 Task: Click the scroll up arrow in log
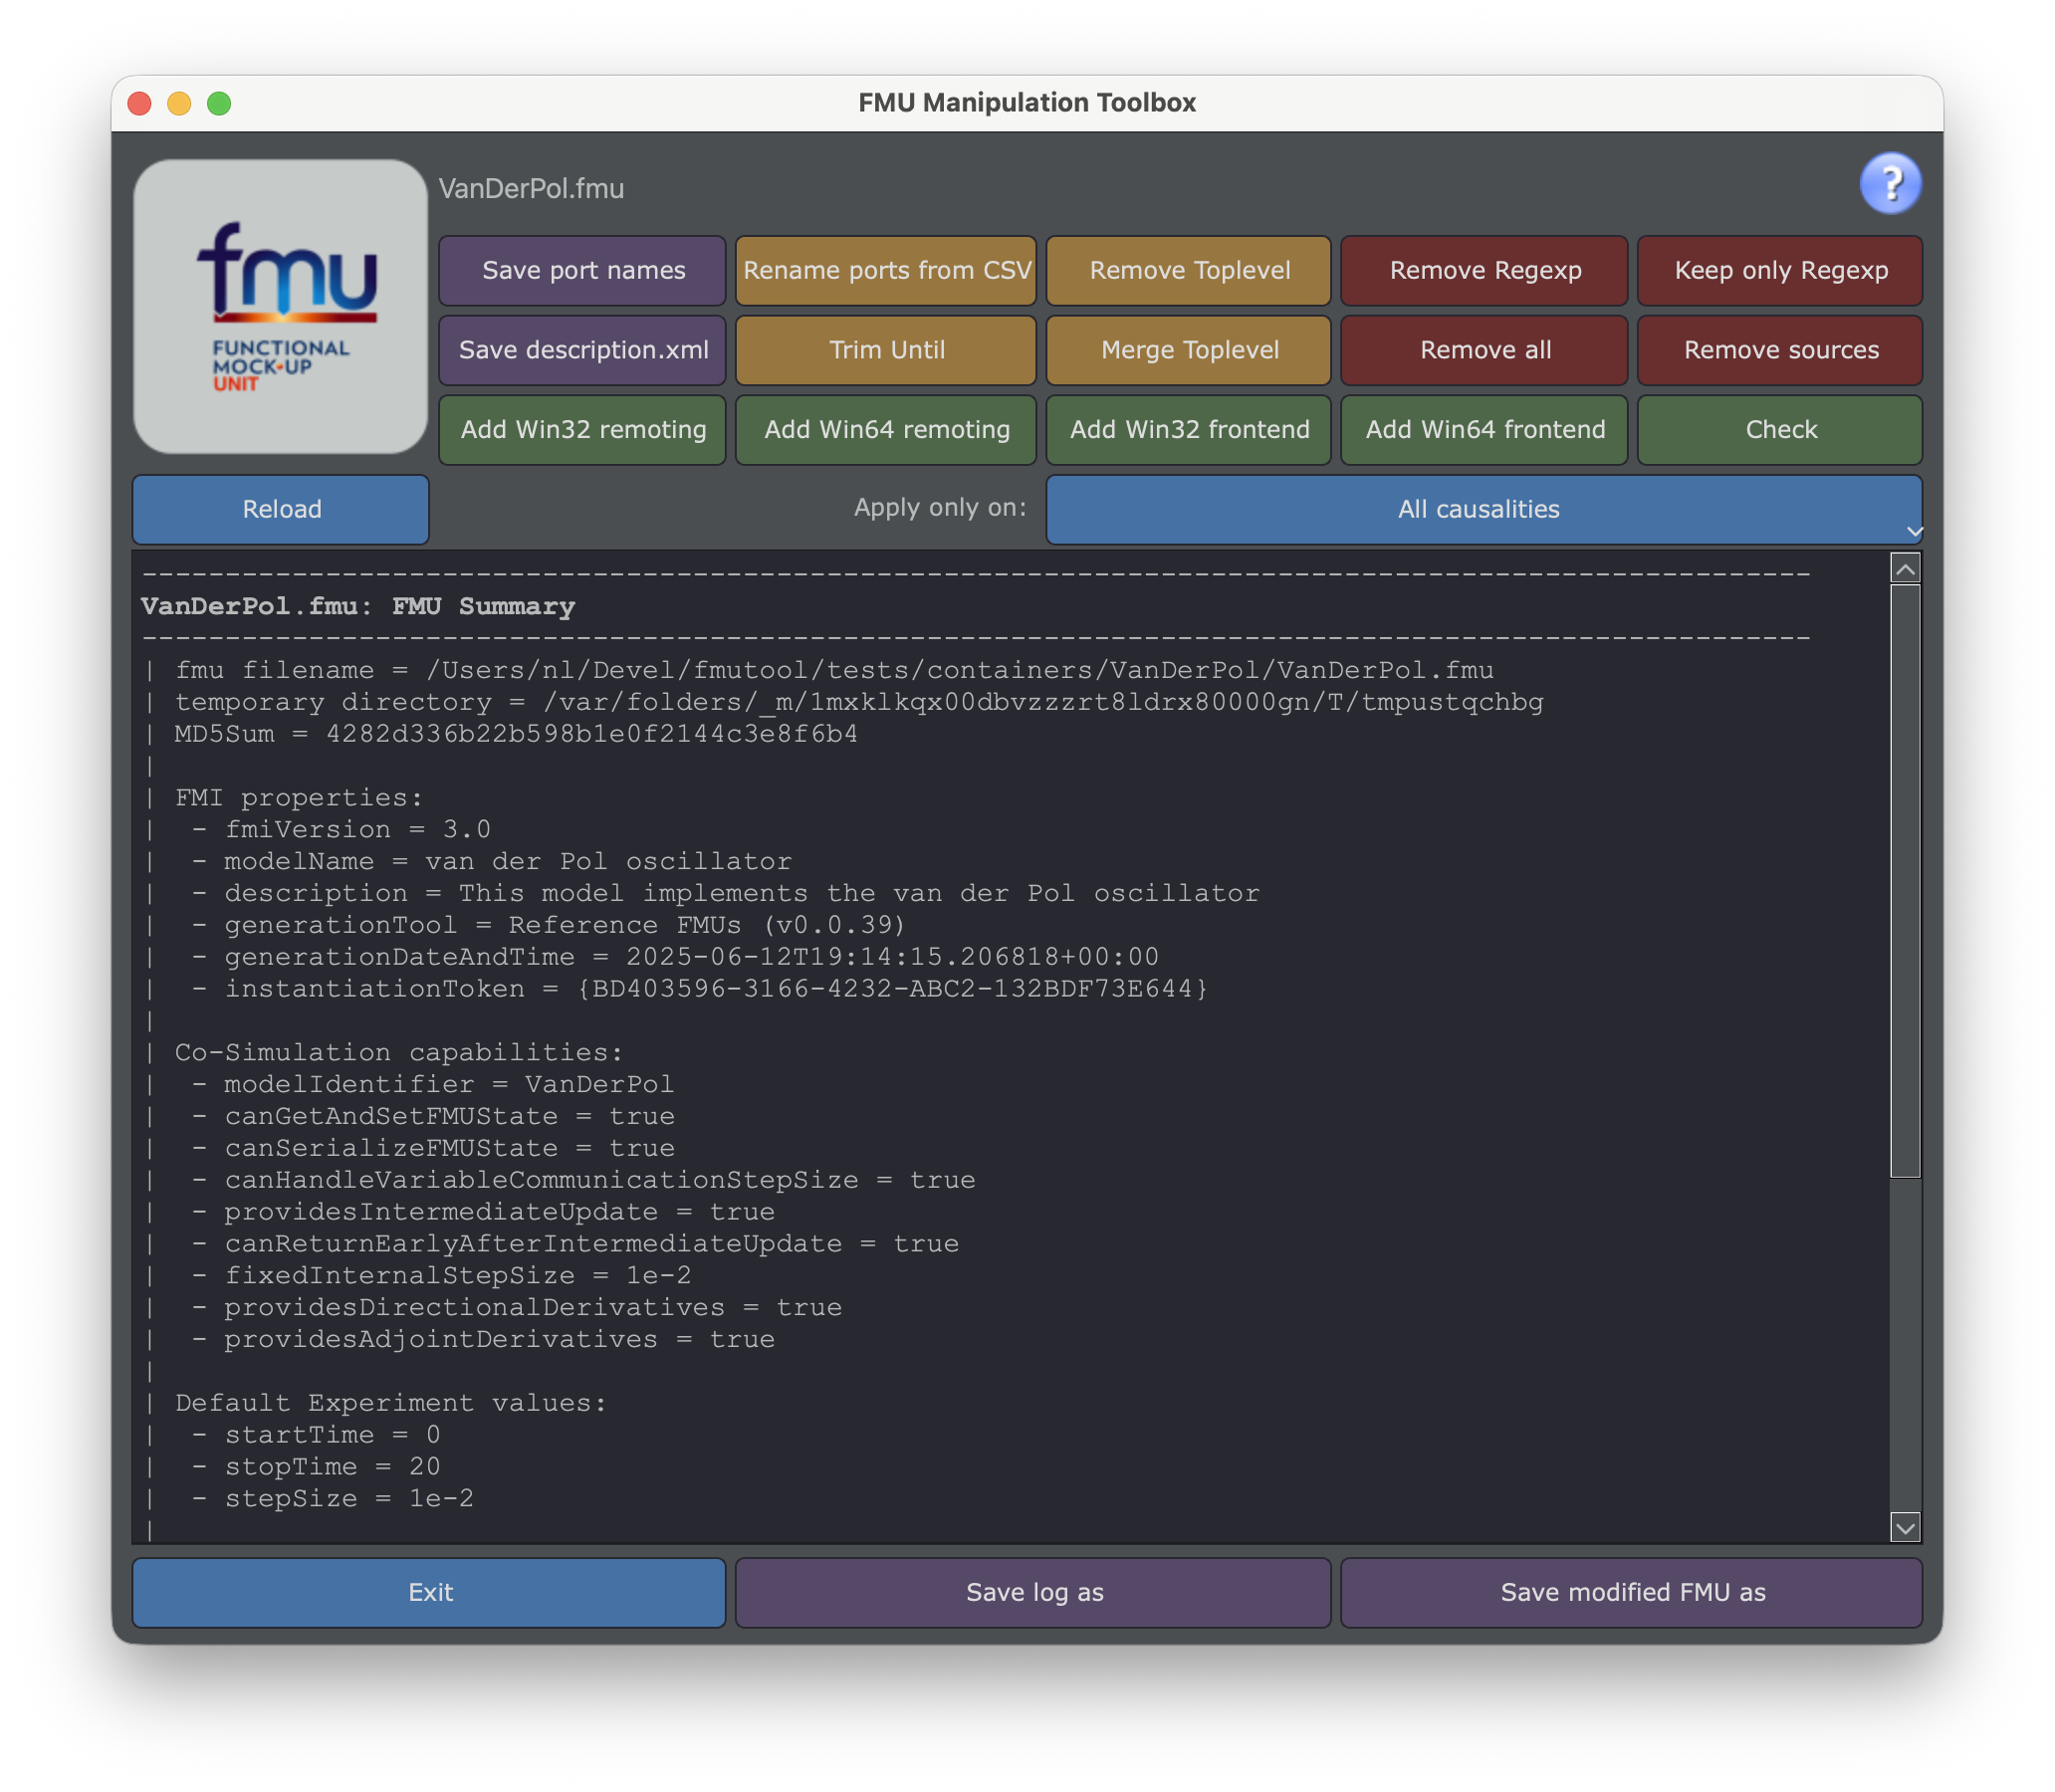pyautogui.click(x=1905, y=569)
